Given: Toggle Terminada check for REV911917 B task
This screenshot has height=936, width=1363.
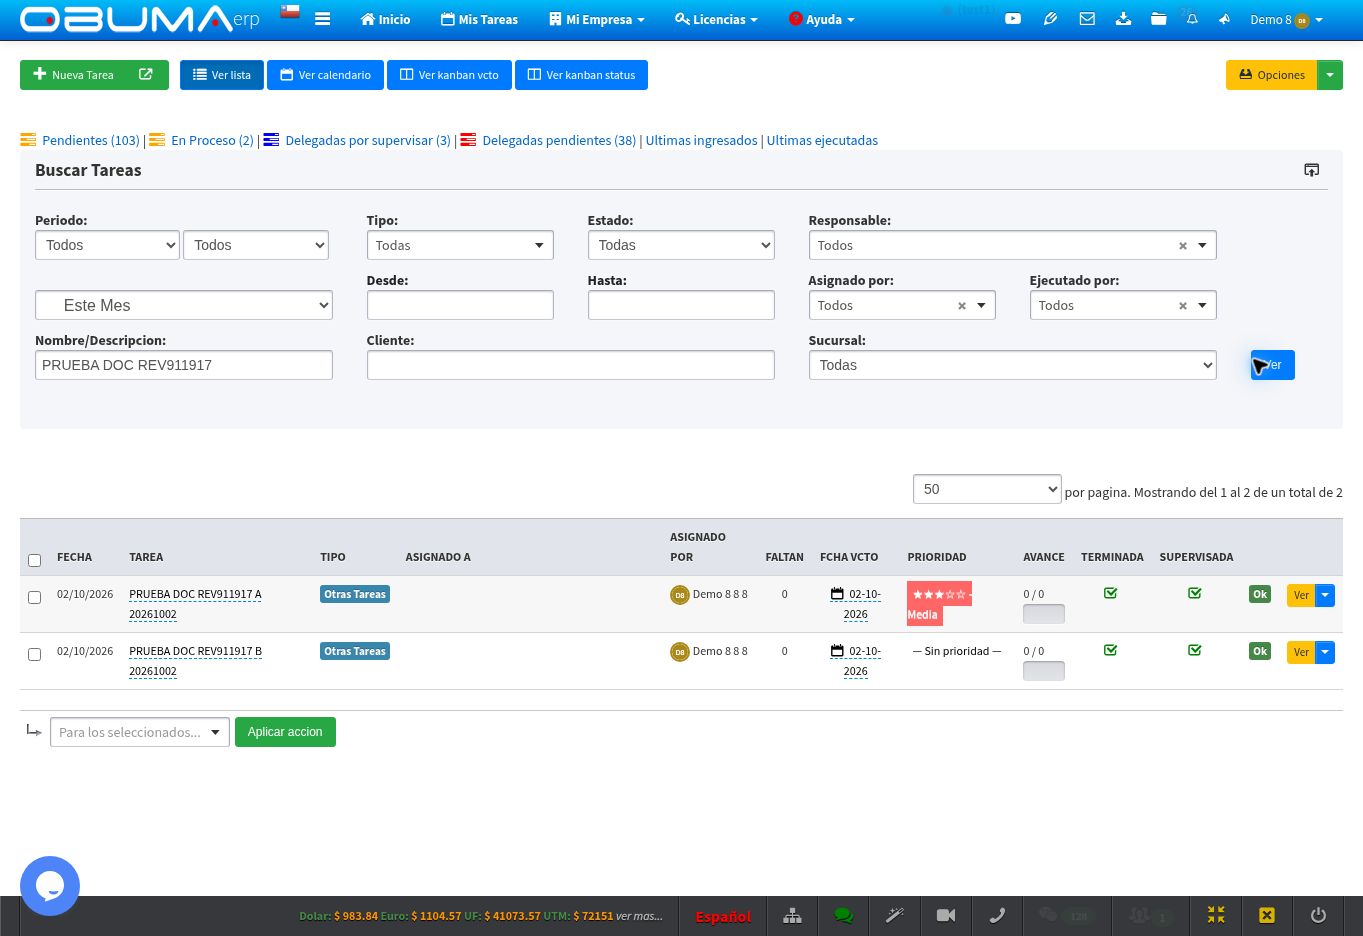Looking at the screenshot, I should pos(1110,650).
